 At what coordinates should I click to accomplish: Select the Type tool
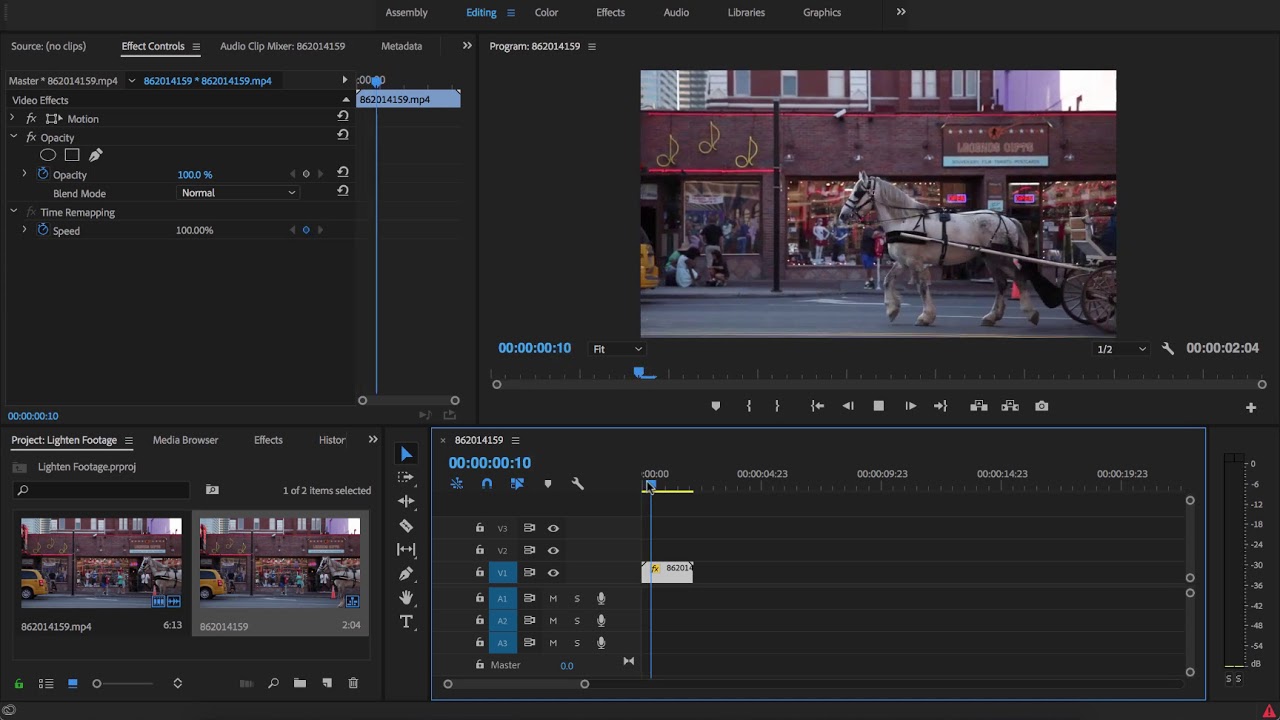pos(406,621)
